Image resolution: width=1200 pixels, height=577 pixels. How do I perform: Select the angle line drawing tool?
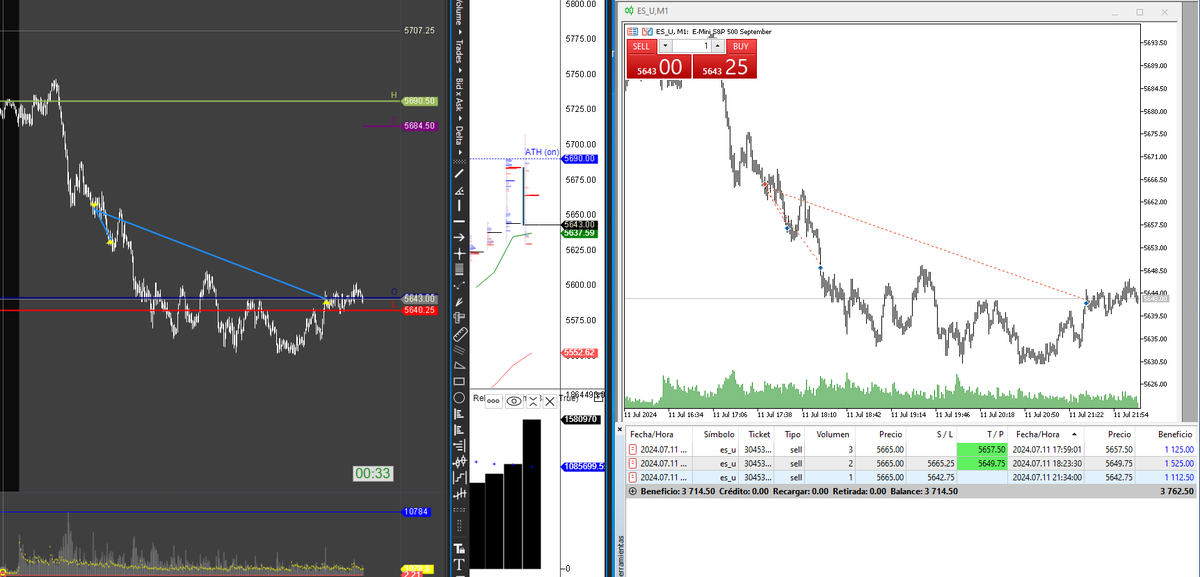coord(459,189)
